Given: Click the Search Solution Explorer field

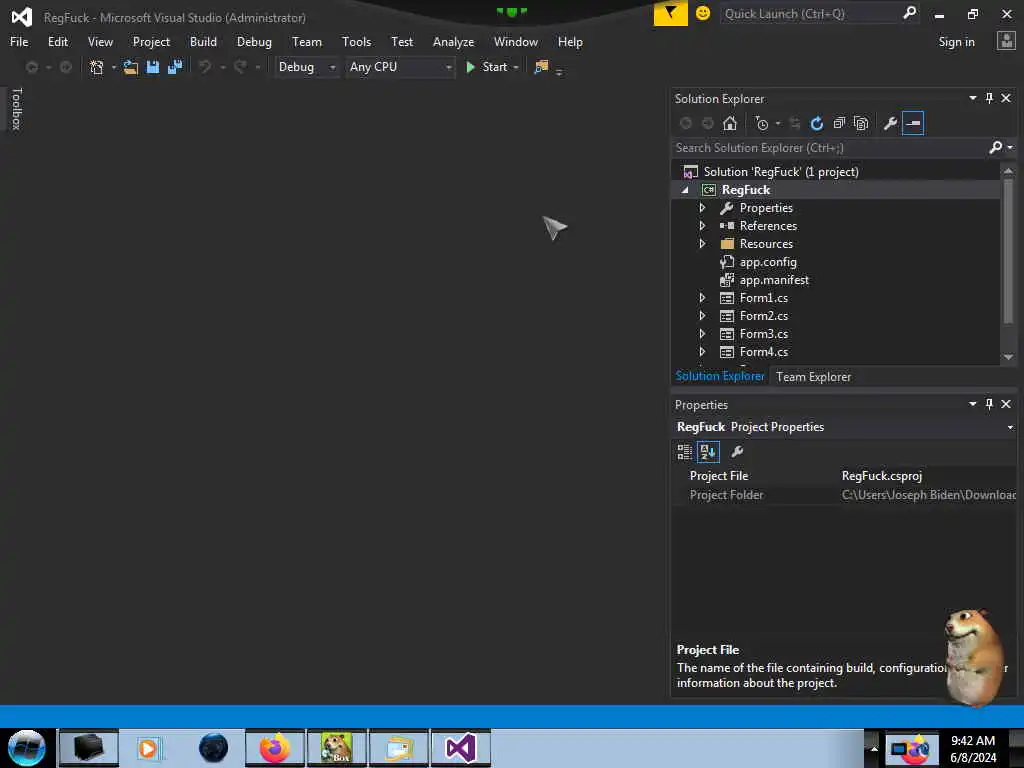Looking at the screenshot, I should [x=829, y=148].
